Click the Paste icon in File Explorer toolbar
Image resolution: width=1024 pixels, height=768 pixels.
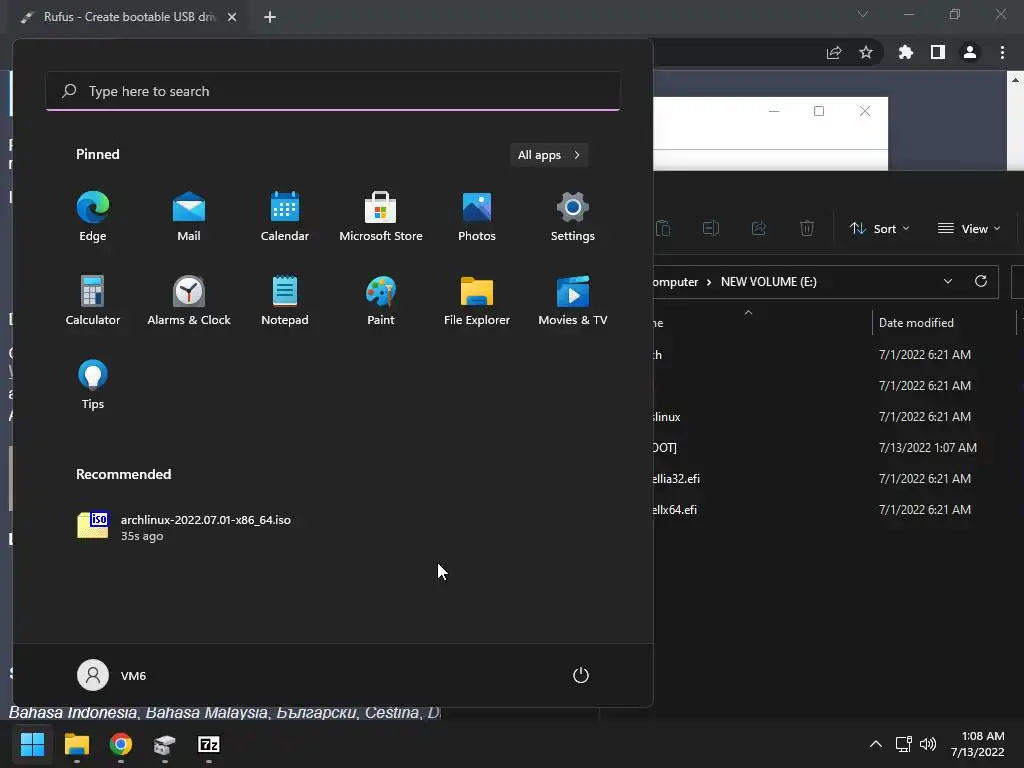click(x=663, y=229)
